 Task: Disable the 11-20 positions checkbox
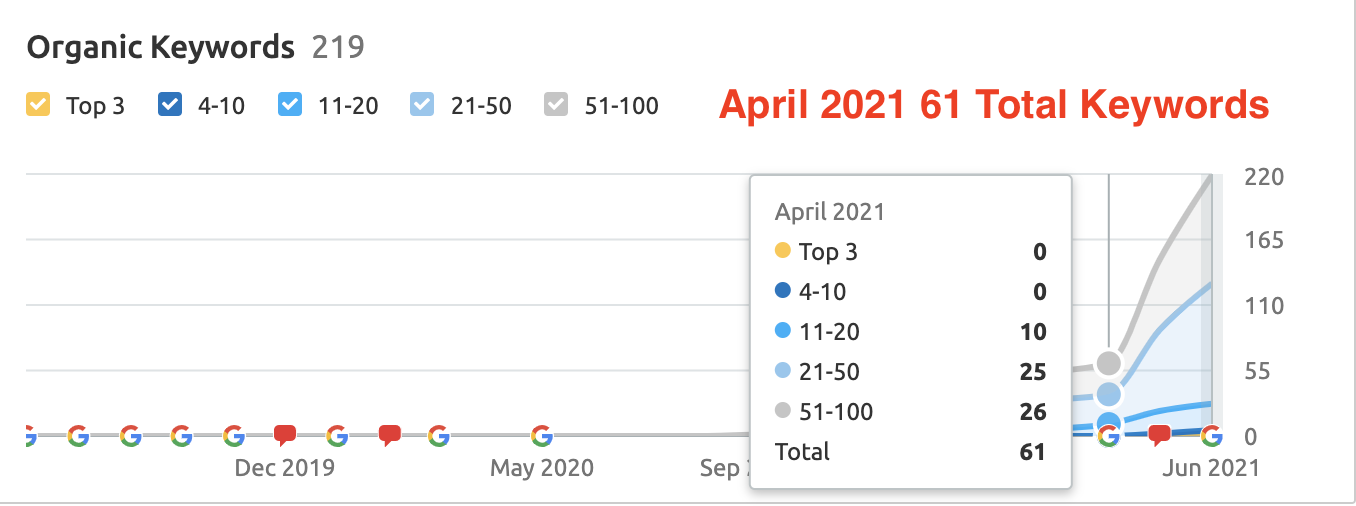(x=290, y=104)
